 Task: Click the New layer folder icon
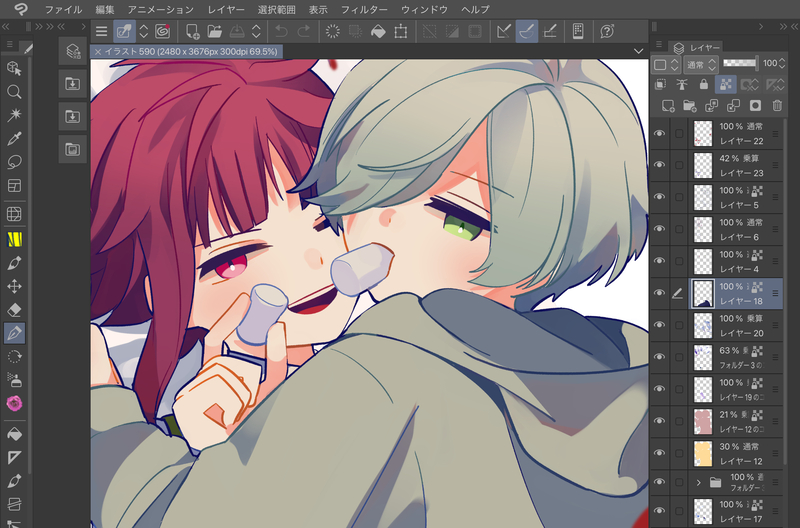(690, 106)
